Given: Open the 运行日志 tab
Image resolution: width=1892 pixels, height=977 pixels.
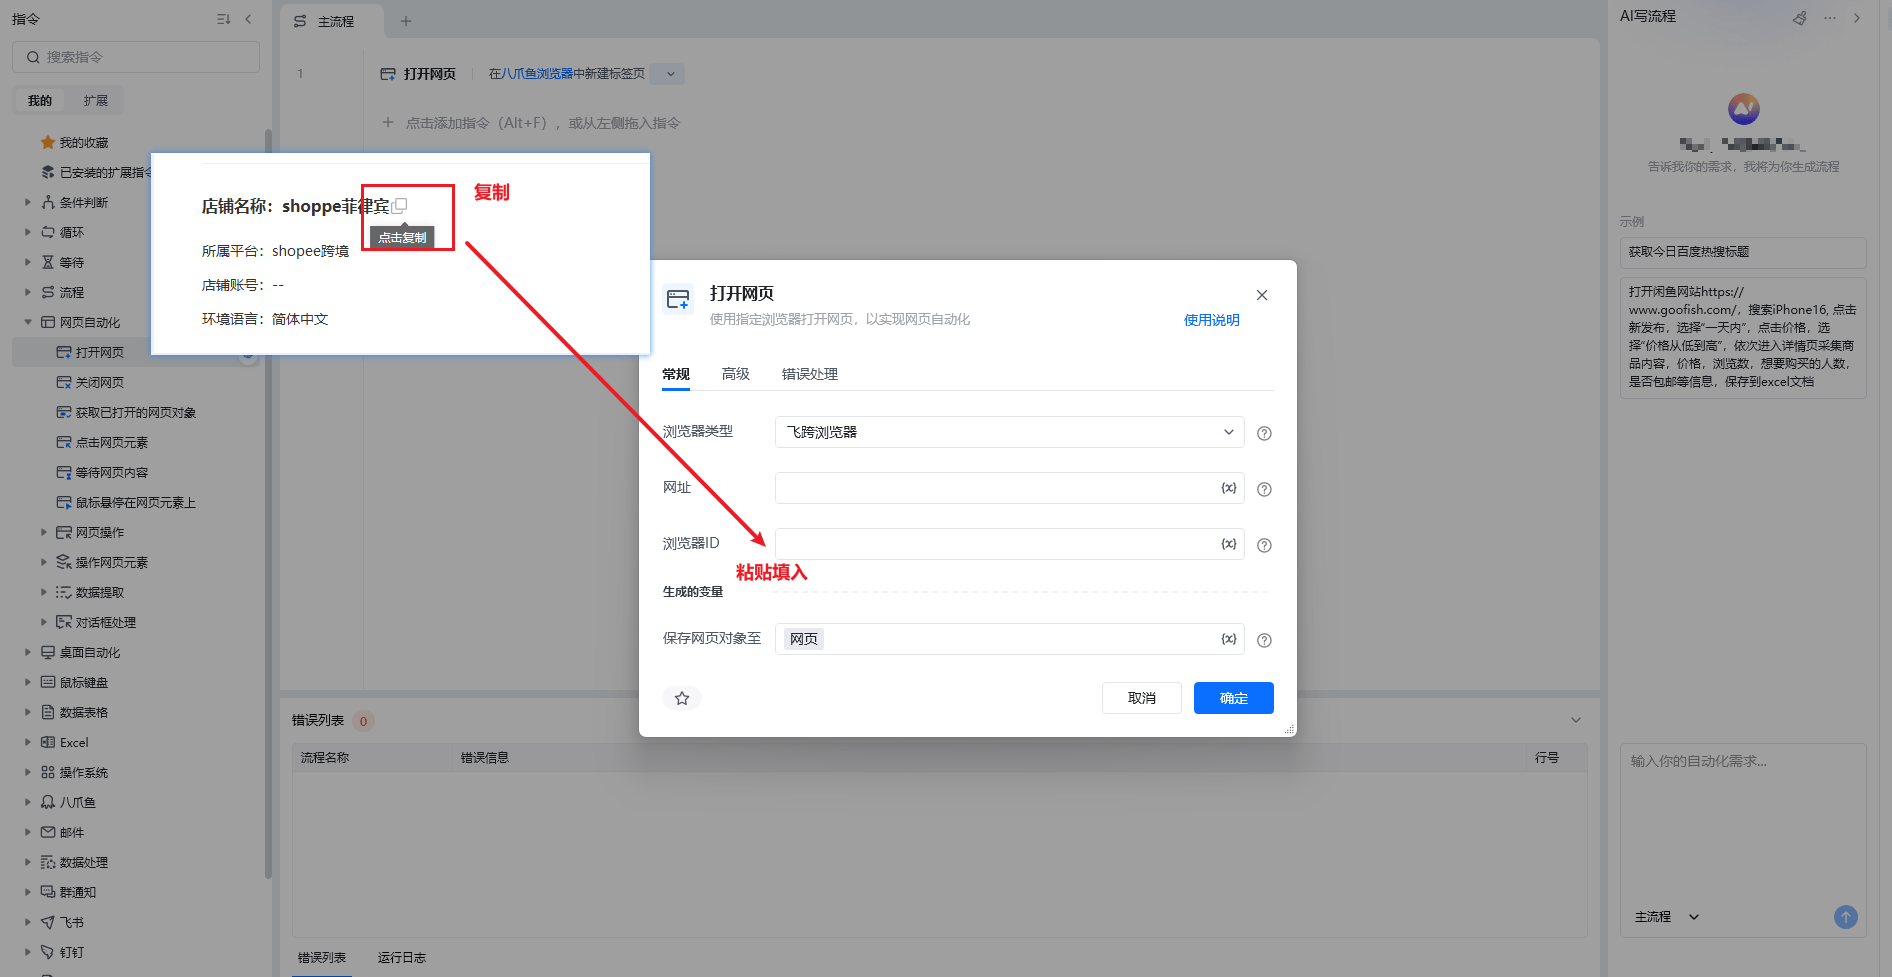Looking at the screenshot, I should (x=401, y=957).
